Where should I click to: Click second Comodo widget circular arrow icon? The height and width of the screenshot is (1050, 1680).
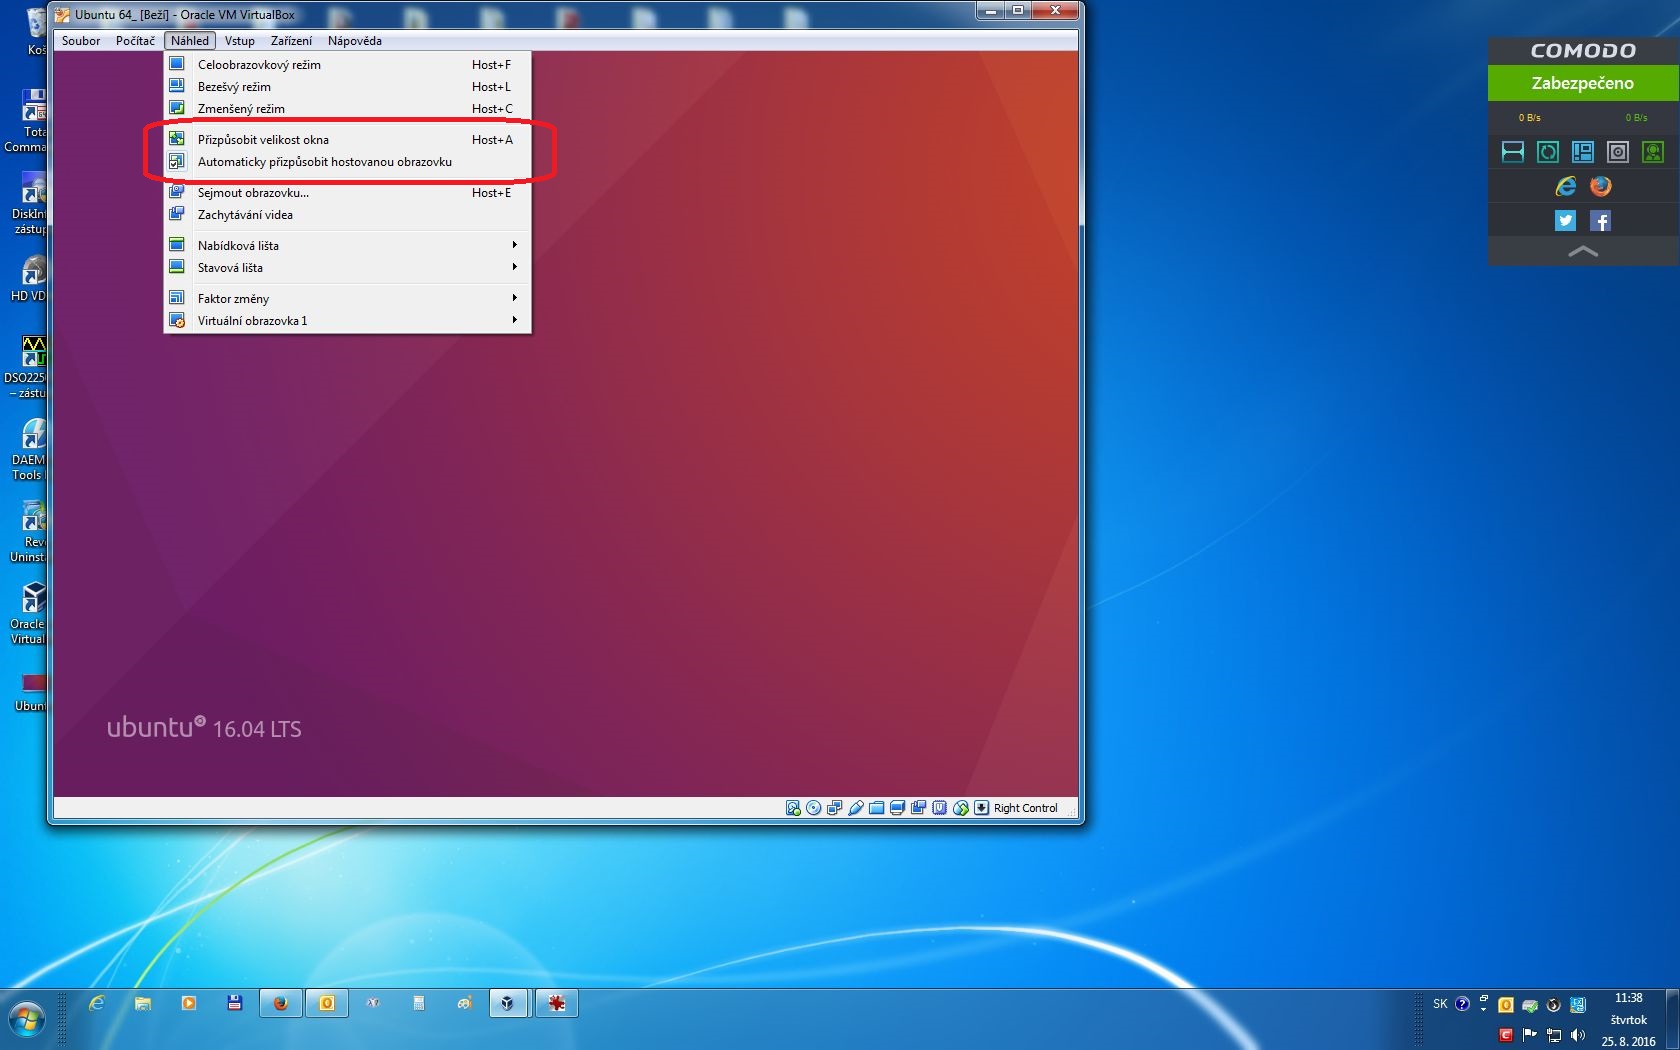1548,151
